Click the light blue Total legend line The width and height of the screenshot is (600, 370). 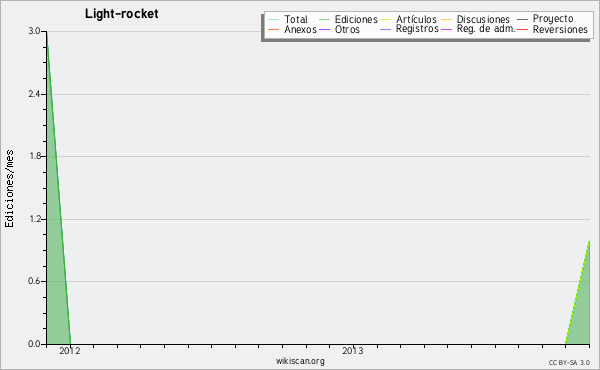273,19
